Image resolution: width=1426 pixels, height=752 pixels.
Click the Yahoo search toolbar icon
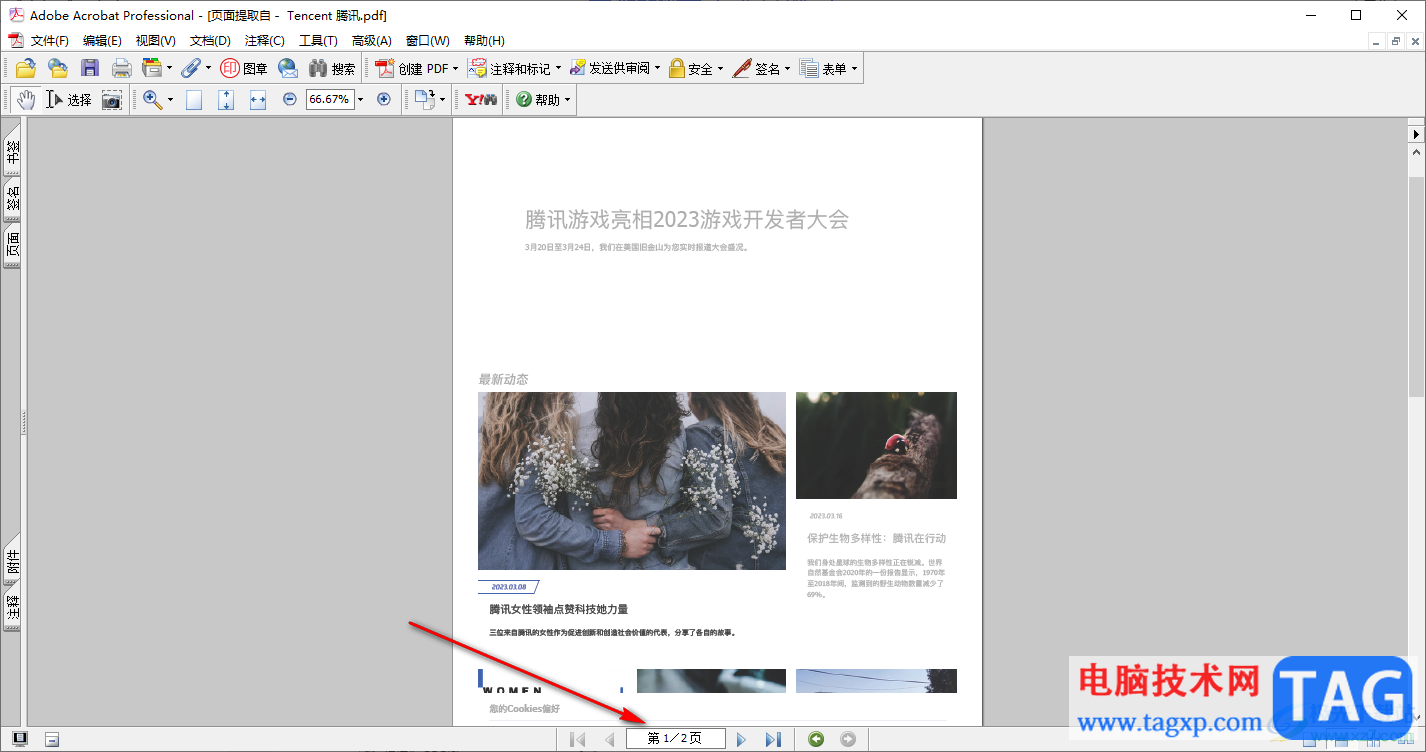[481, 99]
